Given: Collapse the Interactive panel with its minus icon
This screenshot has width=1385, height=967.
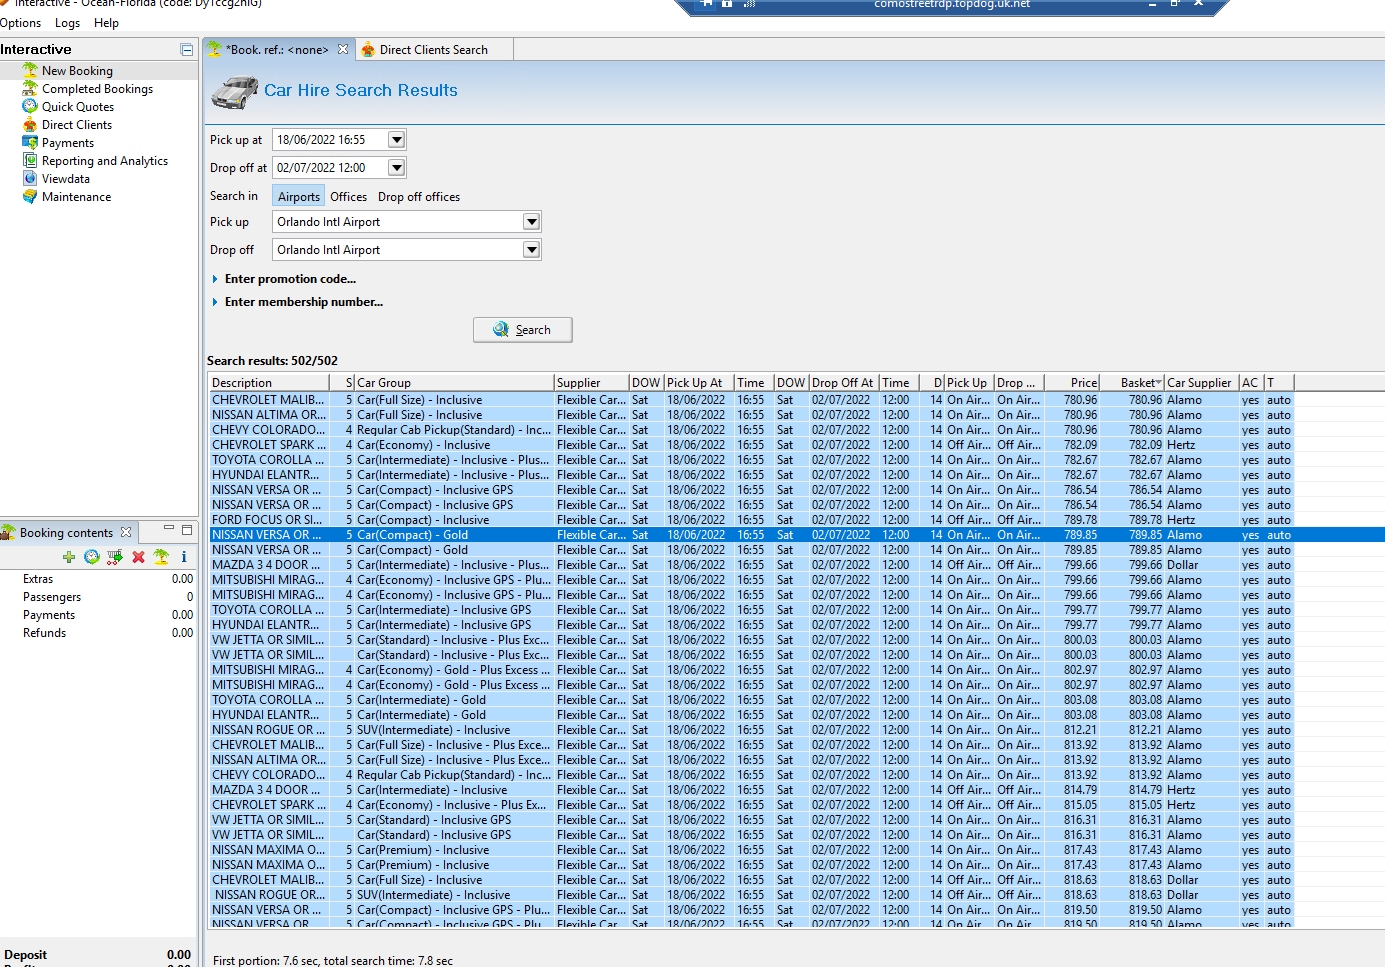Looking at the screenshot, I should tap(186, 49).
